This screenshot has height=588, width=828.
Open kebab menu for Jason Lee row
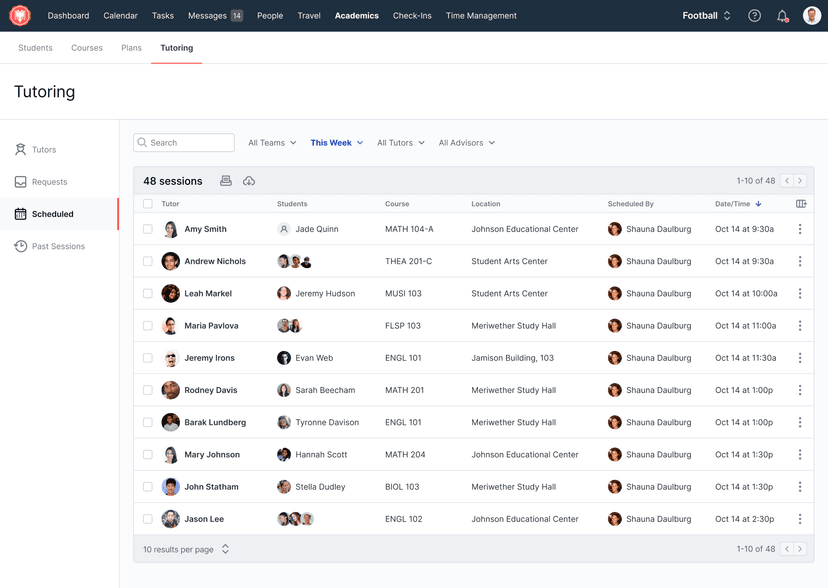pos(800,519)
